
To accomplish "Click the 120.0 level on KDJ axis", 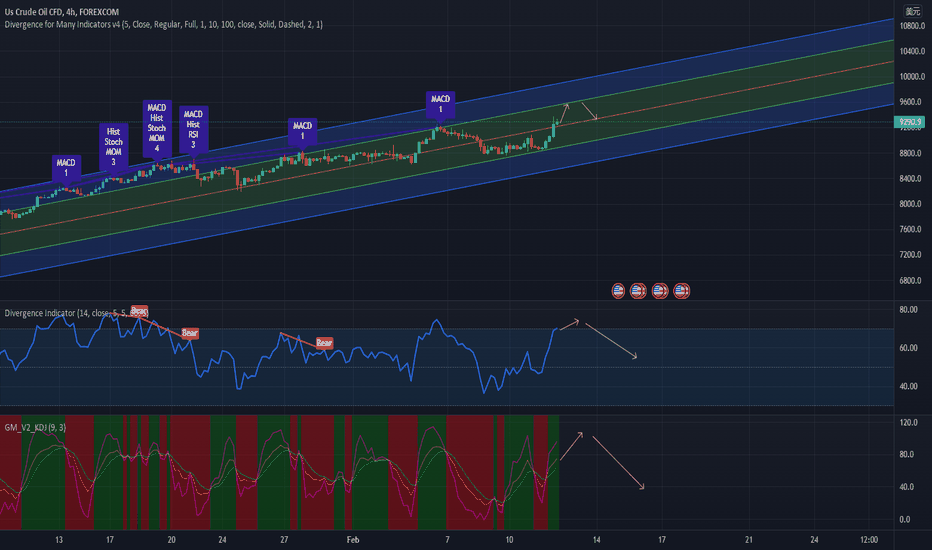I will pyautogui.click(x=909, y=423).
